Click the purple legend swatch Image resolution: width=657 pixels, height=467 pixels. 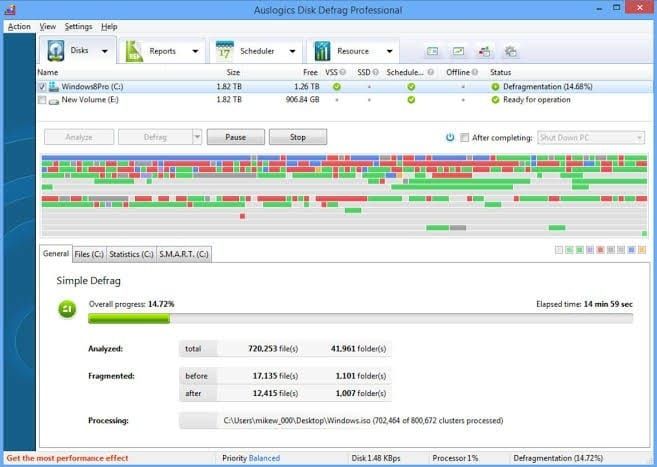pos(590,250)
